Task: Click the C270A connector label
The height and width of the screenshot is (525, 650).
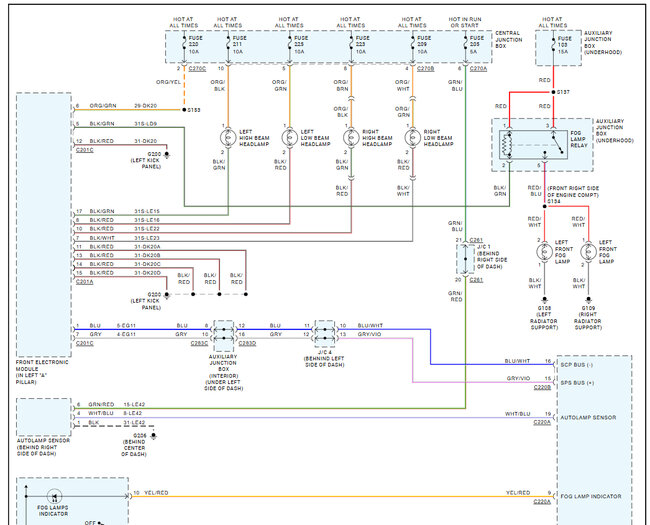Action: pos(478,69)
